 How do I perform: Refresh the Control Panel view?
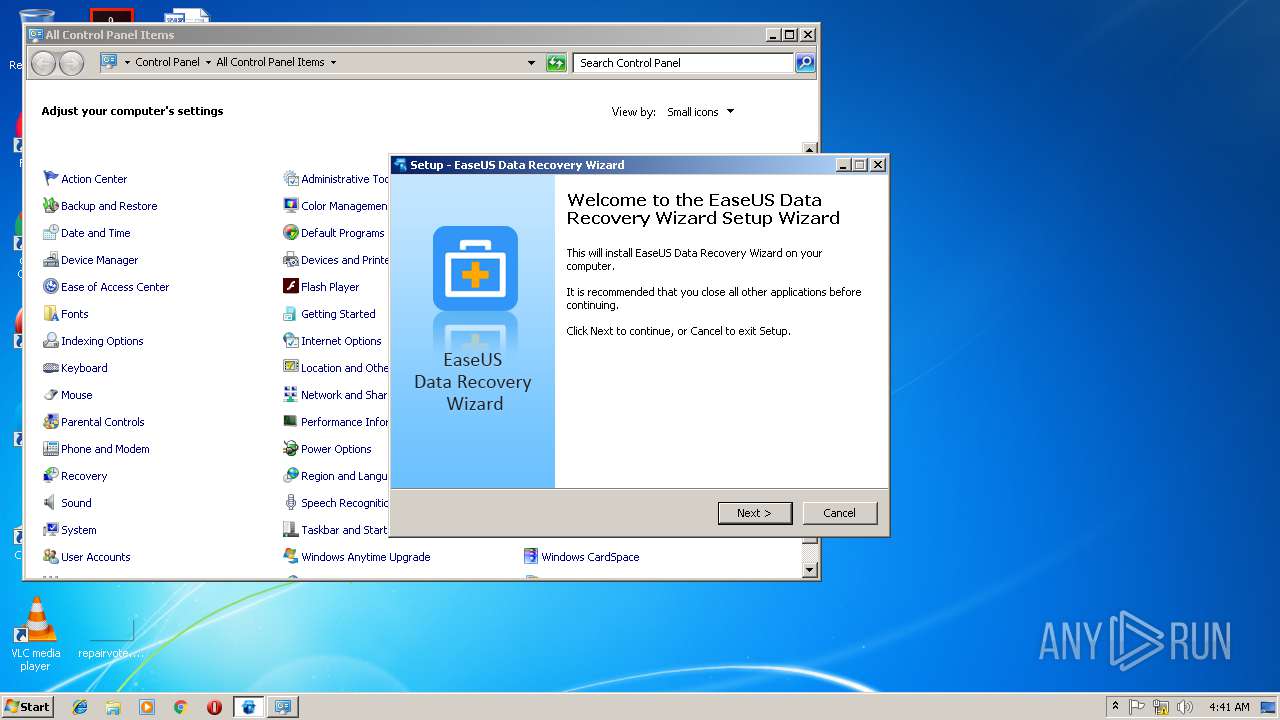(556, 63)
